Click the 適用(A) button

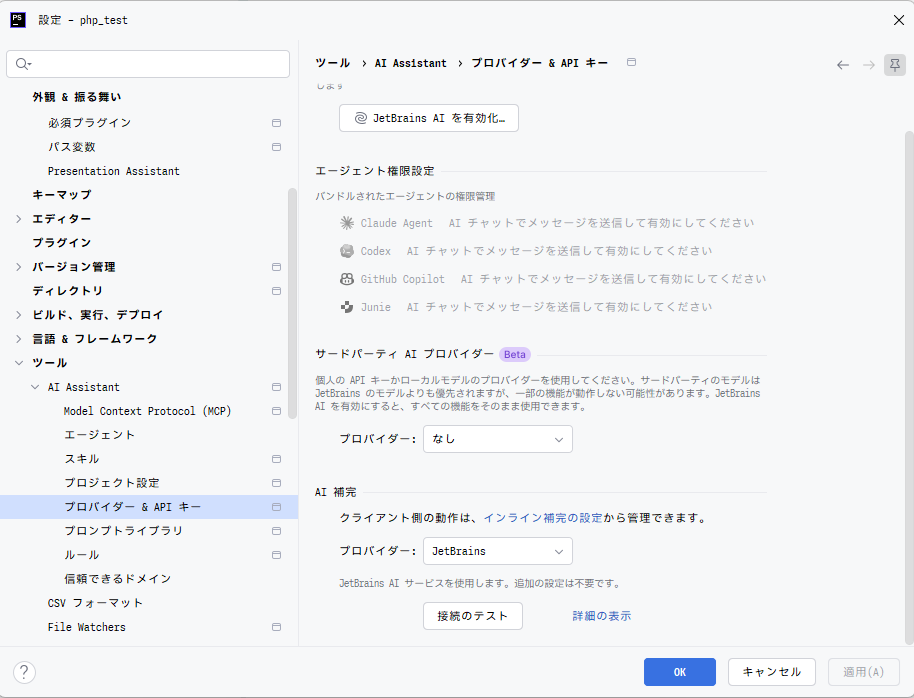pyautogui.click(x=864, y=672)
